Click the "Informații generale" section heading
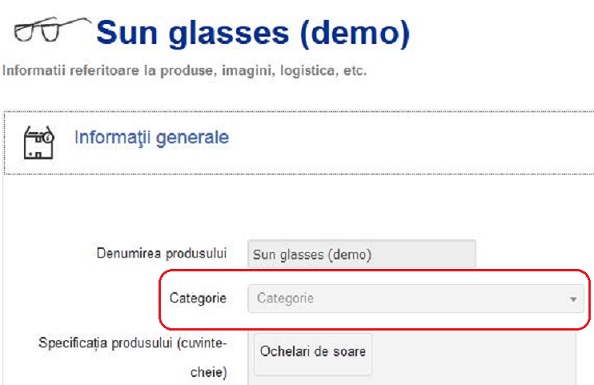 point(152,138)
